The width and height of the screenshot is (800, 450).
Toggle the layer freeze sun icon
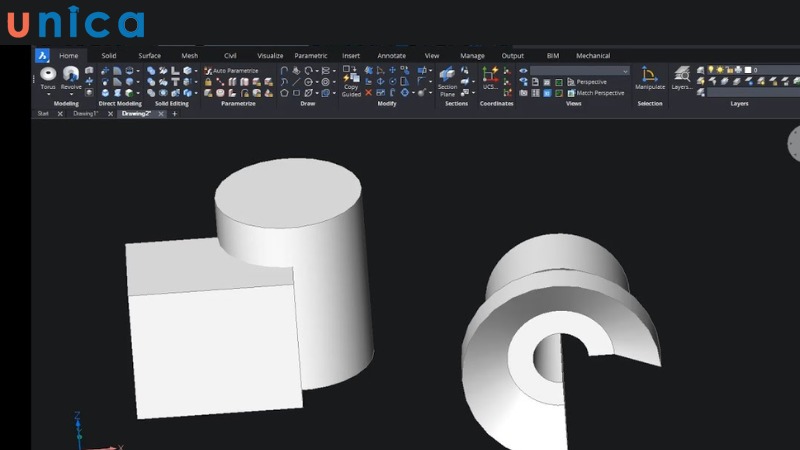tap(722, 70)
